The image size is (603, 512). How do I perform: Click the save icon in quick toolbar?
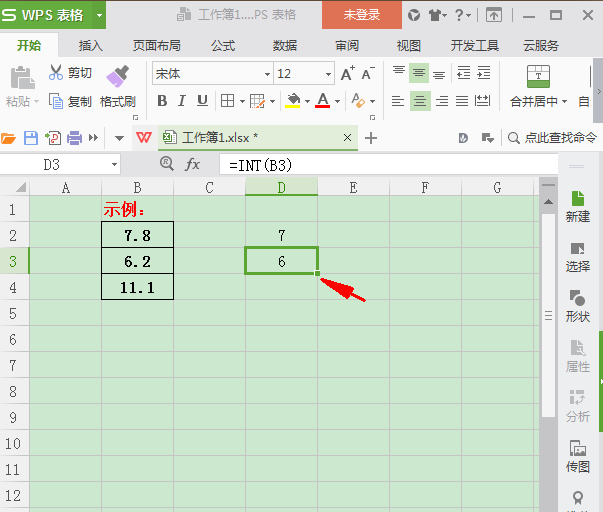click(x=30, y=138)
